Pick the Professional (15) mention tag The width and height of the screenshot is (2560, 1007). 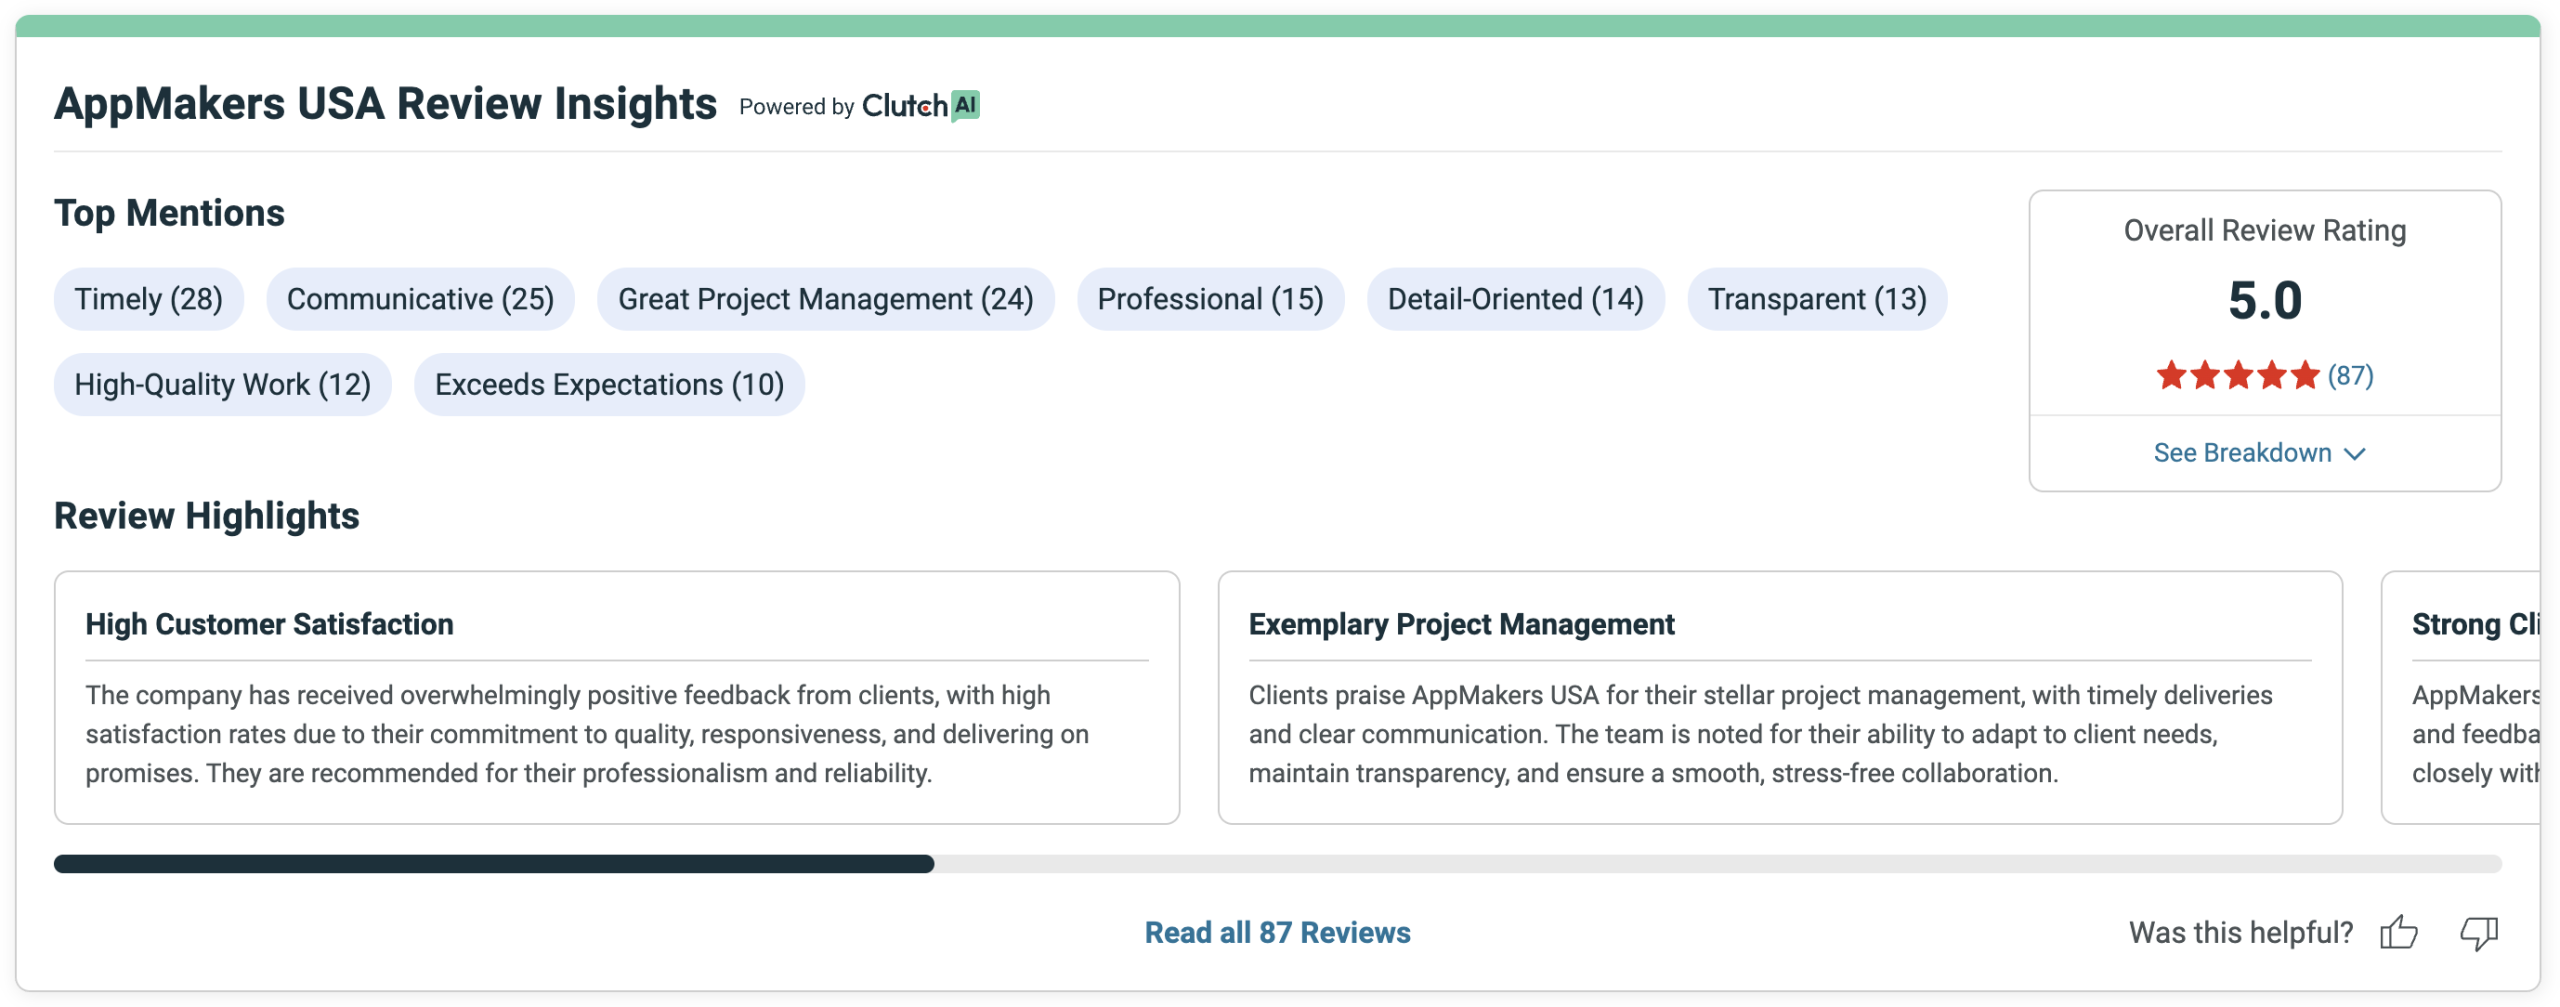[1210, 299]
